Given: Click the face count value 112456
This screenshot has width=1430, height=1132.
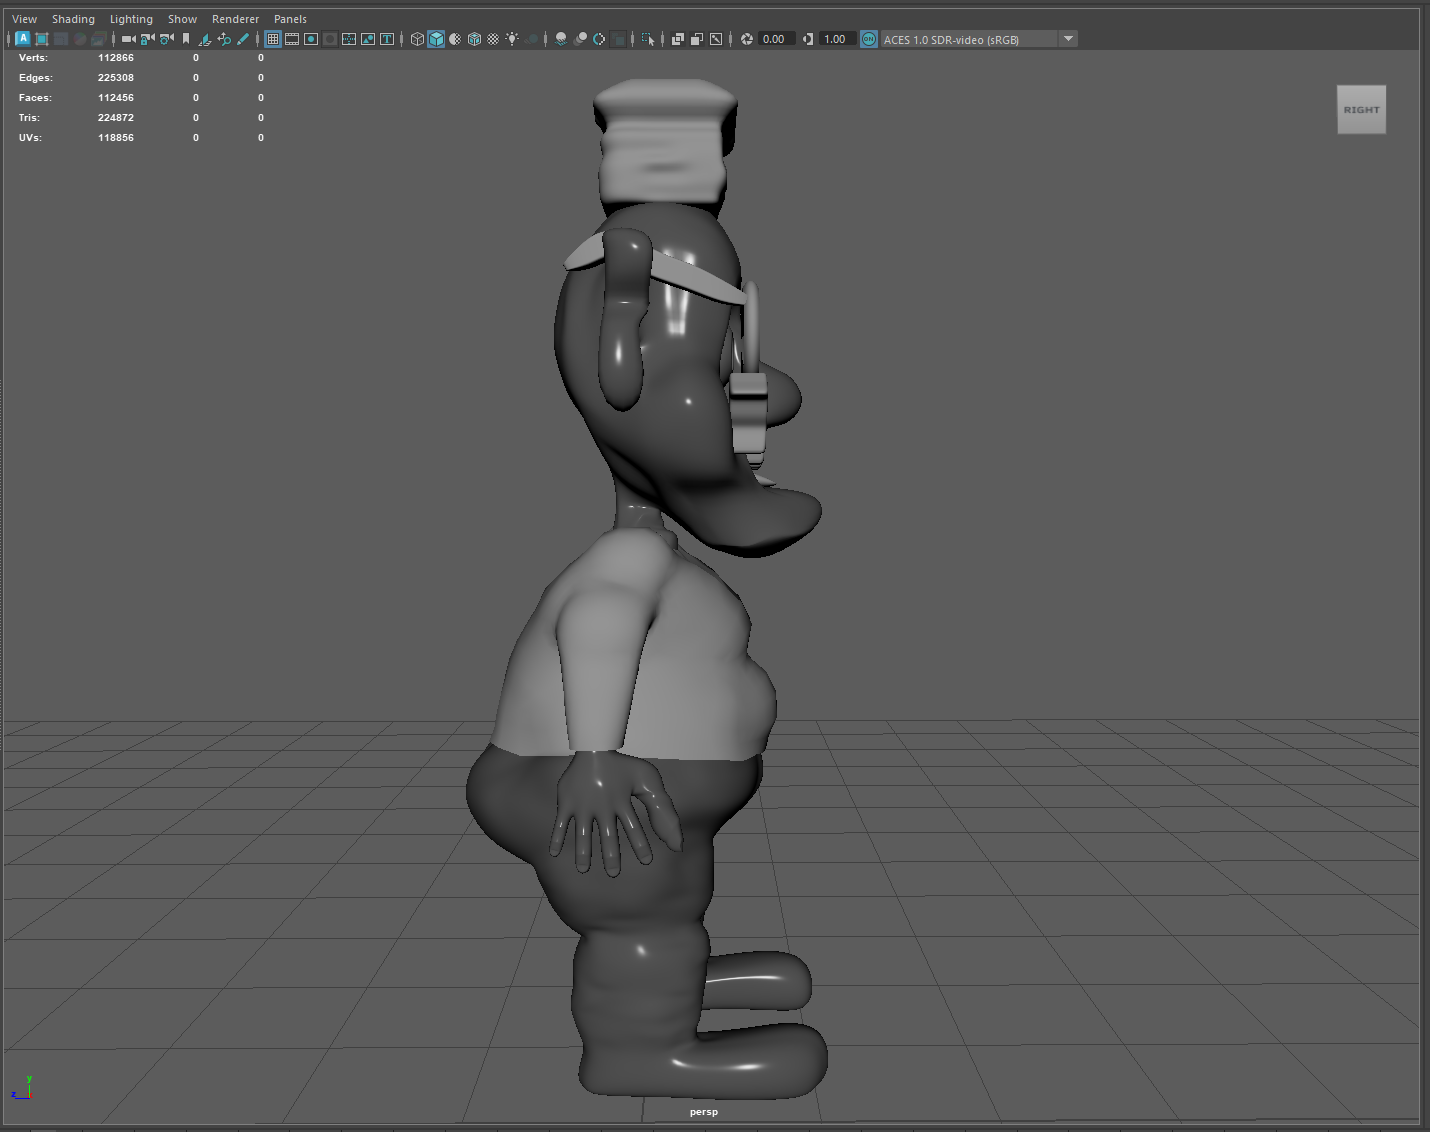Looking at the screenshot, I should point(116,98).
